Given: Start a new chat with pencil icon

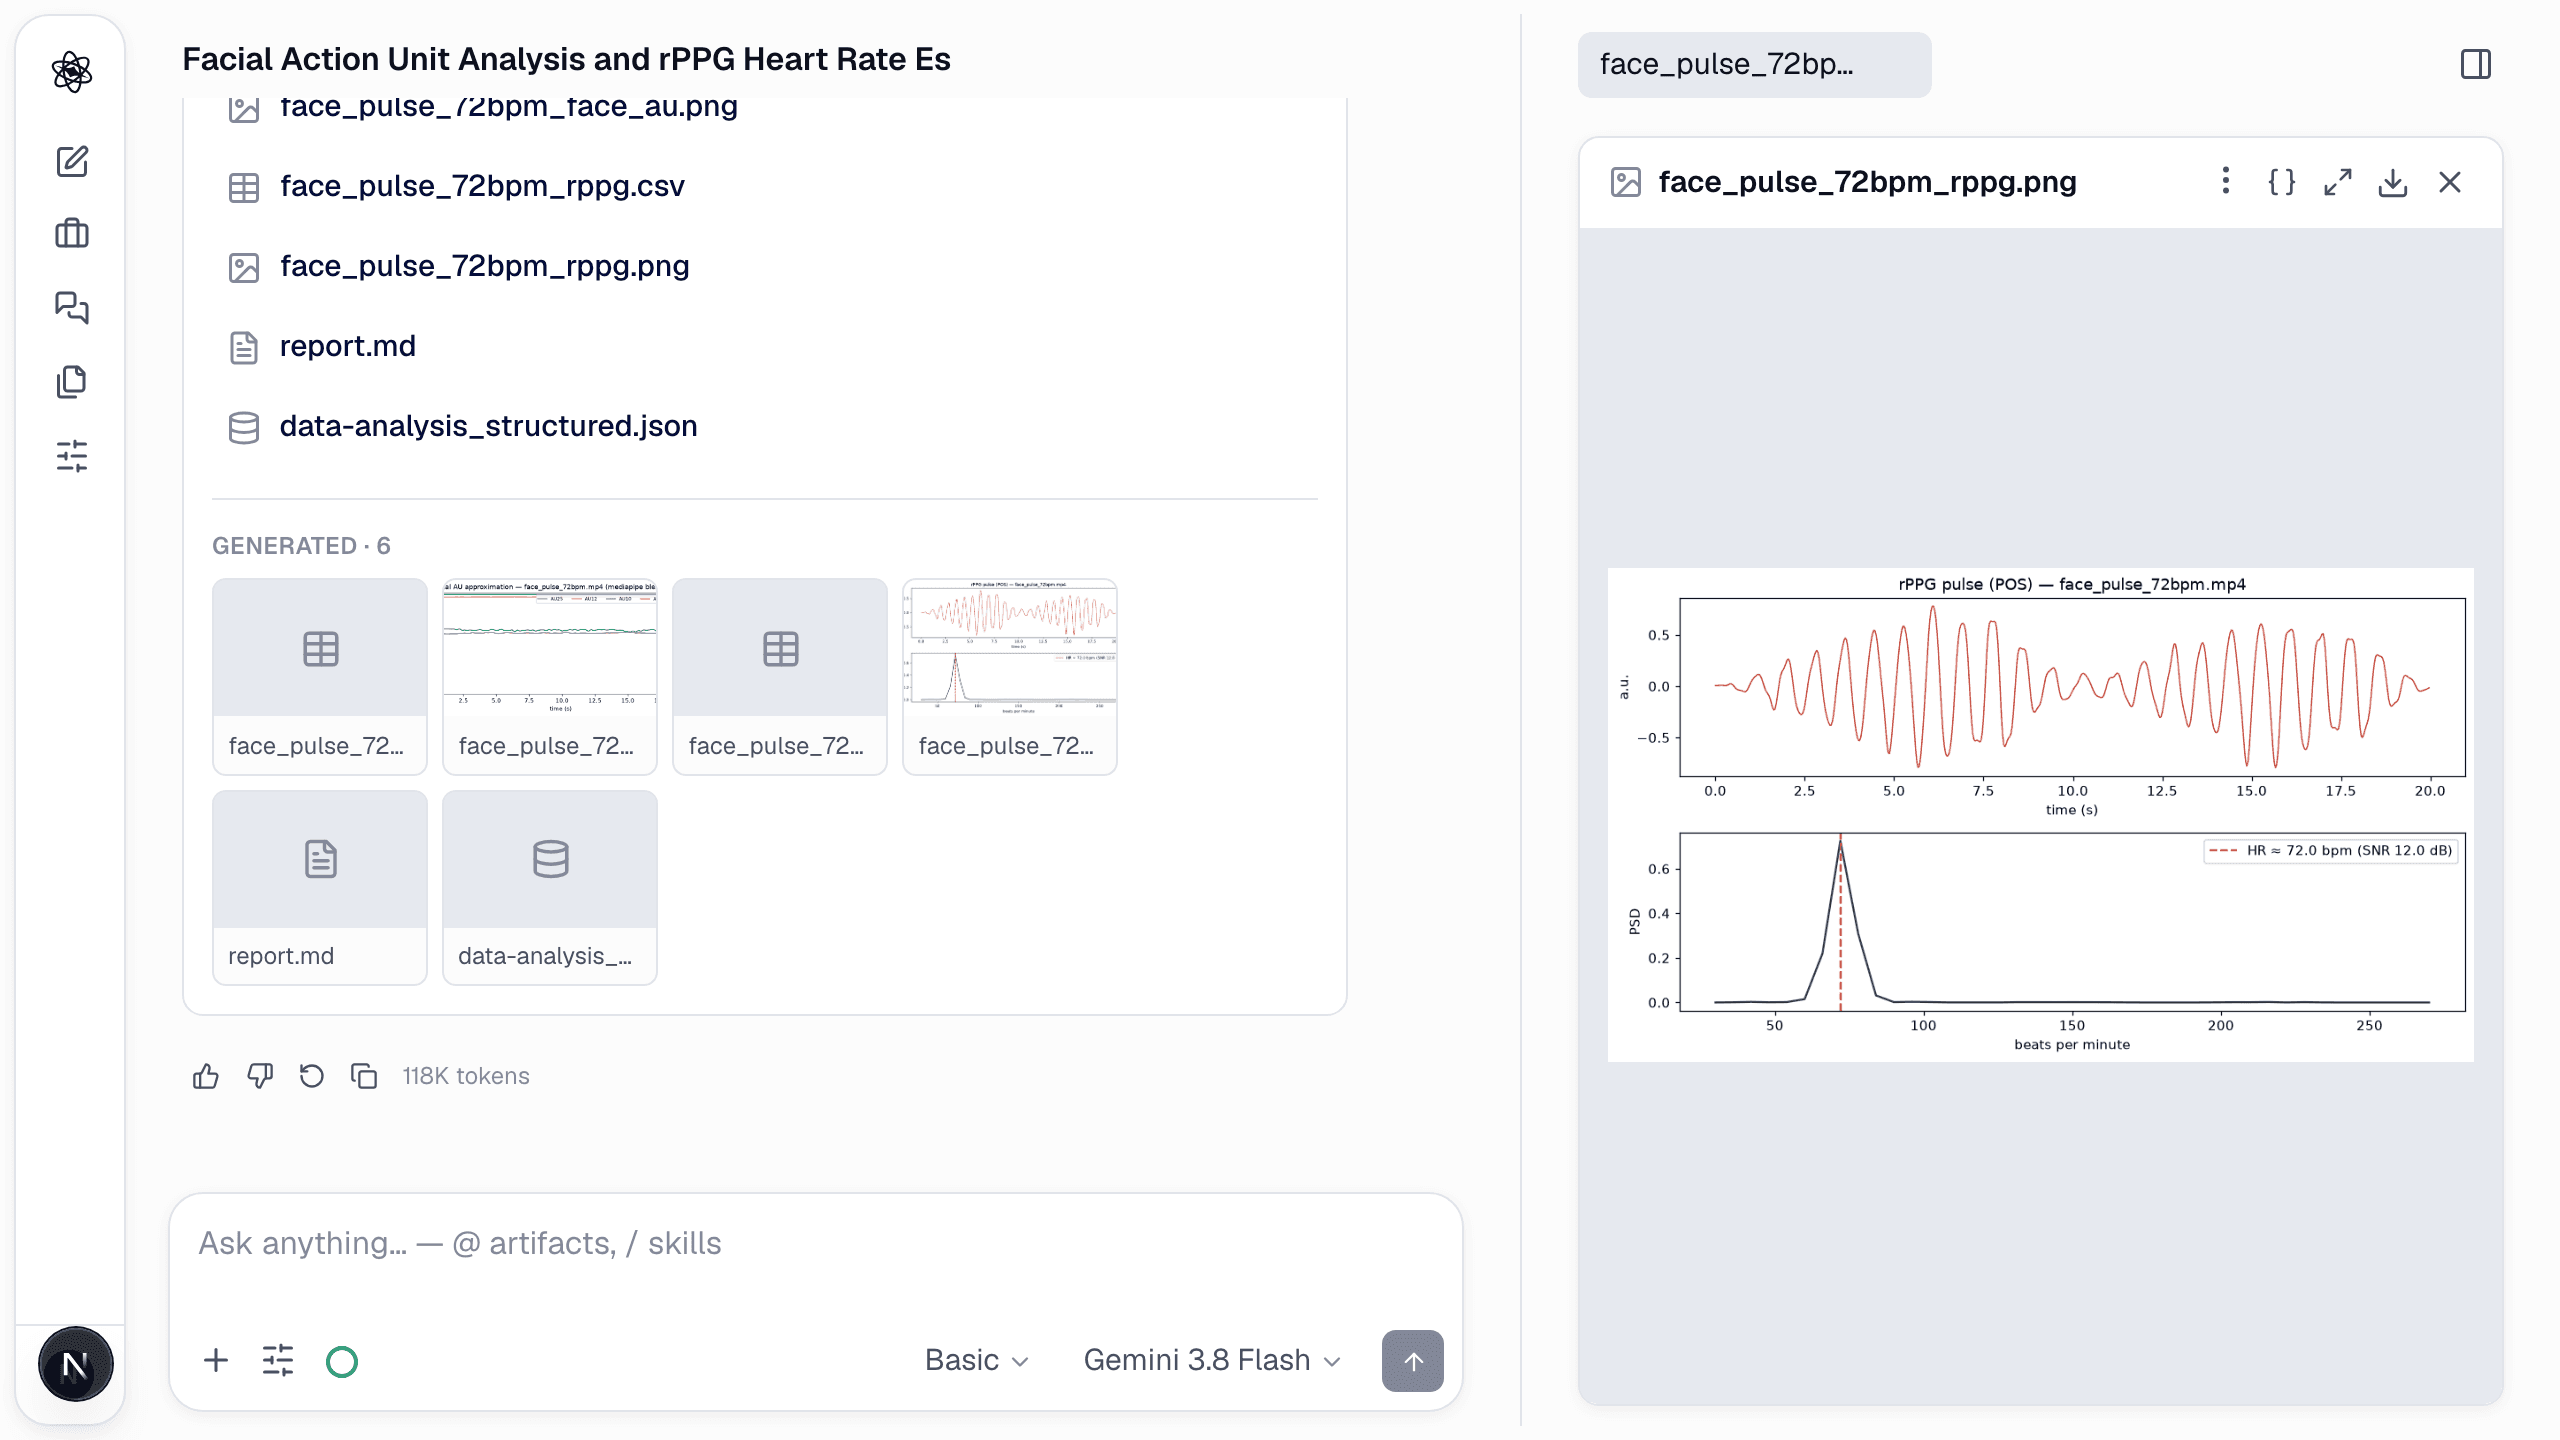Looking at the screenshot, I should 72,161.
